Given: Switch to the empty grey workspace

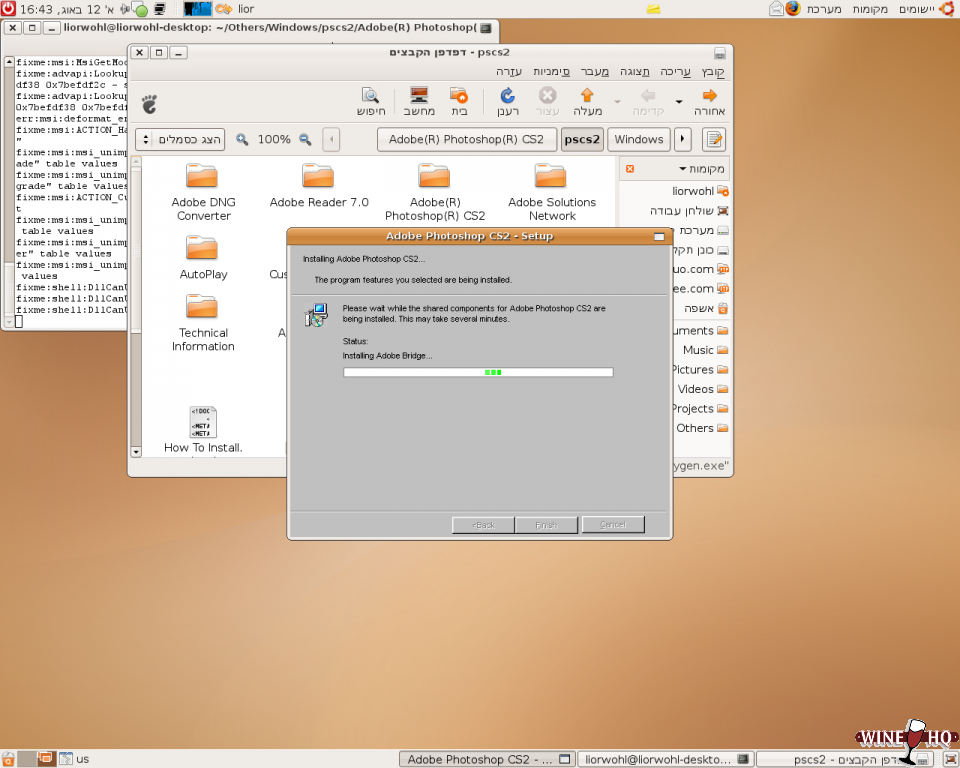Looking at the screenshot, I should tap(26, 759).
